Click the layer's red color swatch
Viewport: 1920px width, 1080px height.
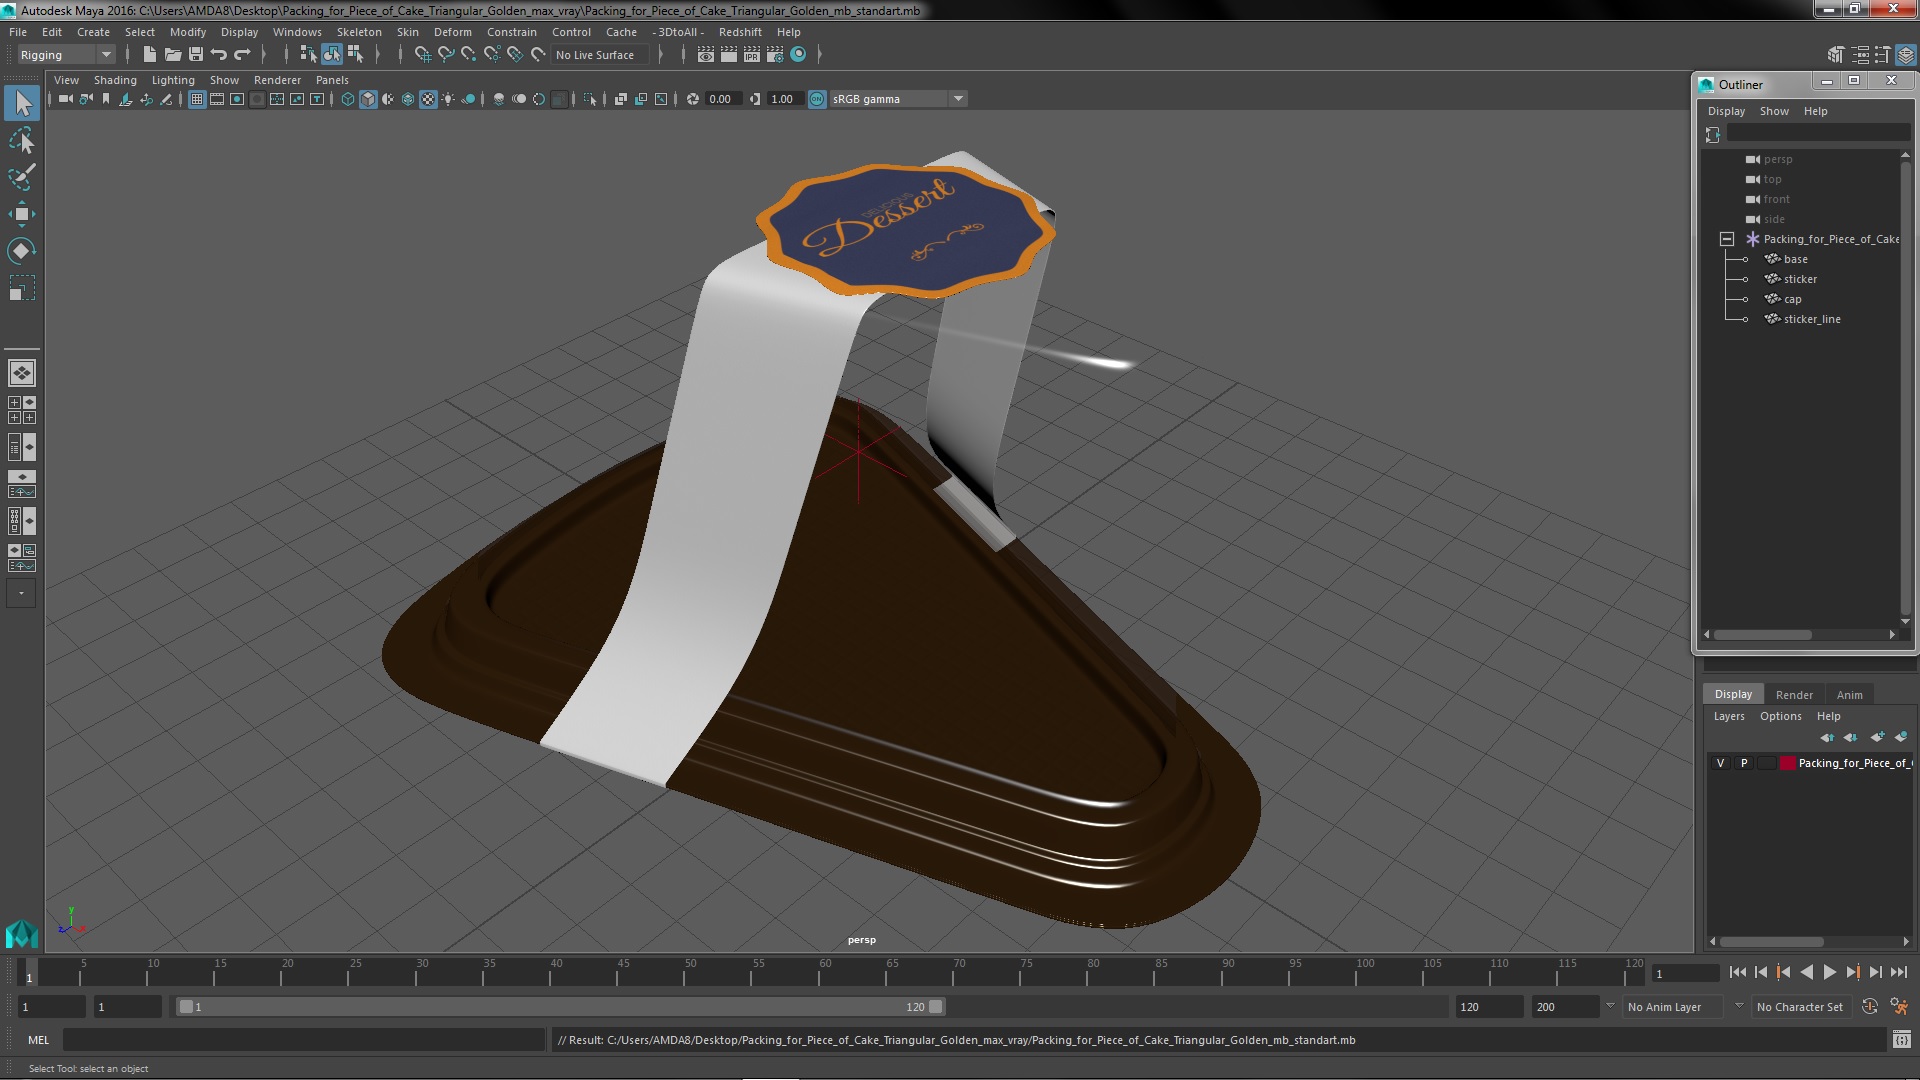click(1787, 763)
